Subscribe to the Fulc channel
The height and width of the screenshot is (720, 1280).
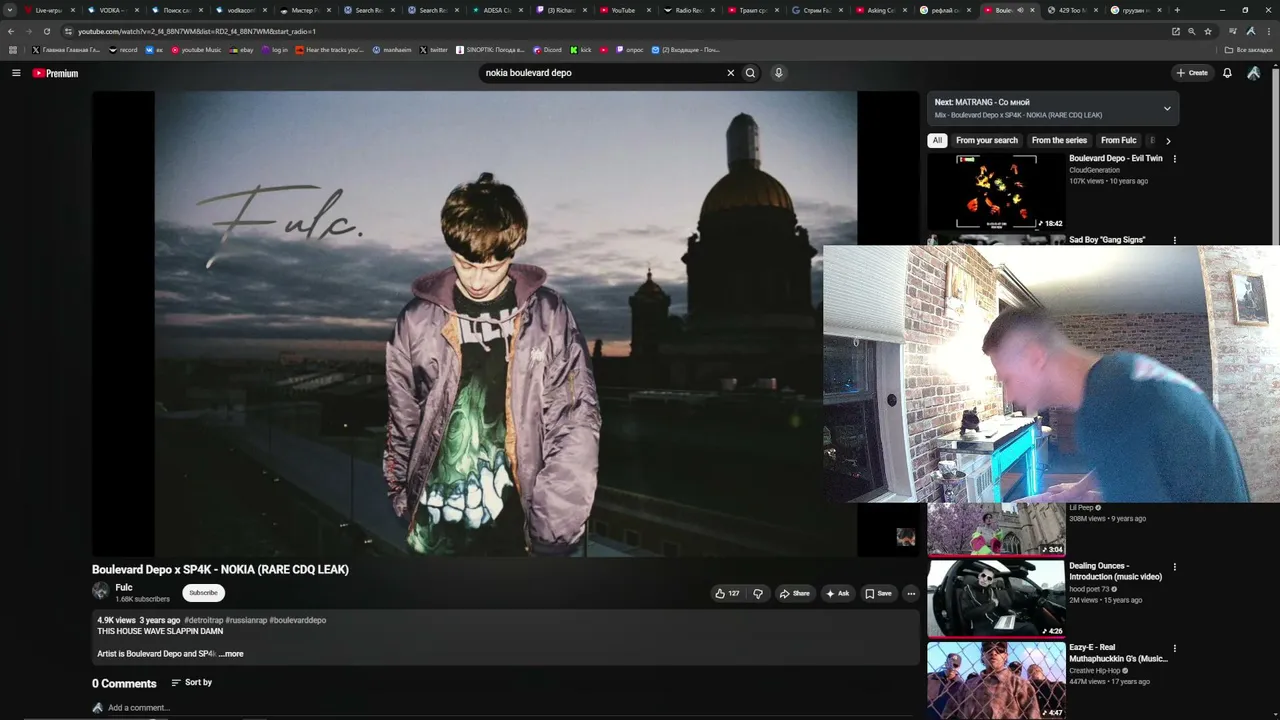click(203, 593)
